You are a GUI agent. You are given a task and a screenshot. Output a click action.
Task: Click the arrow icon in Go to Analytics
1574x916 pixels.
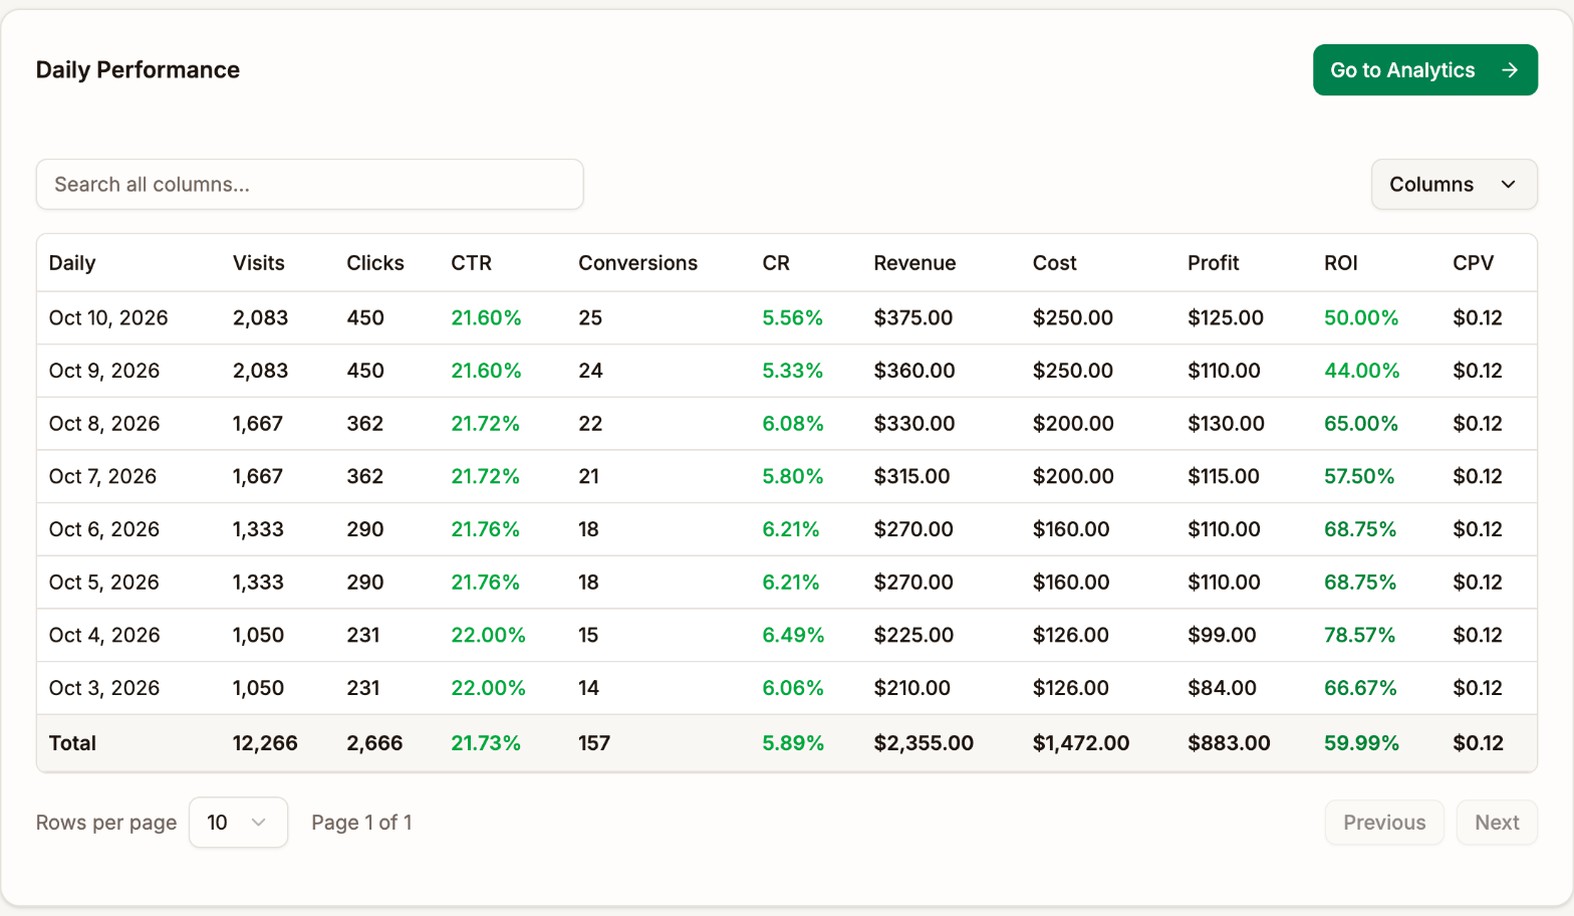point(1510,70)
